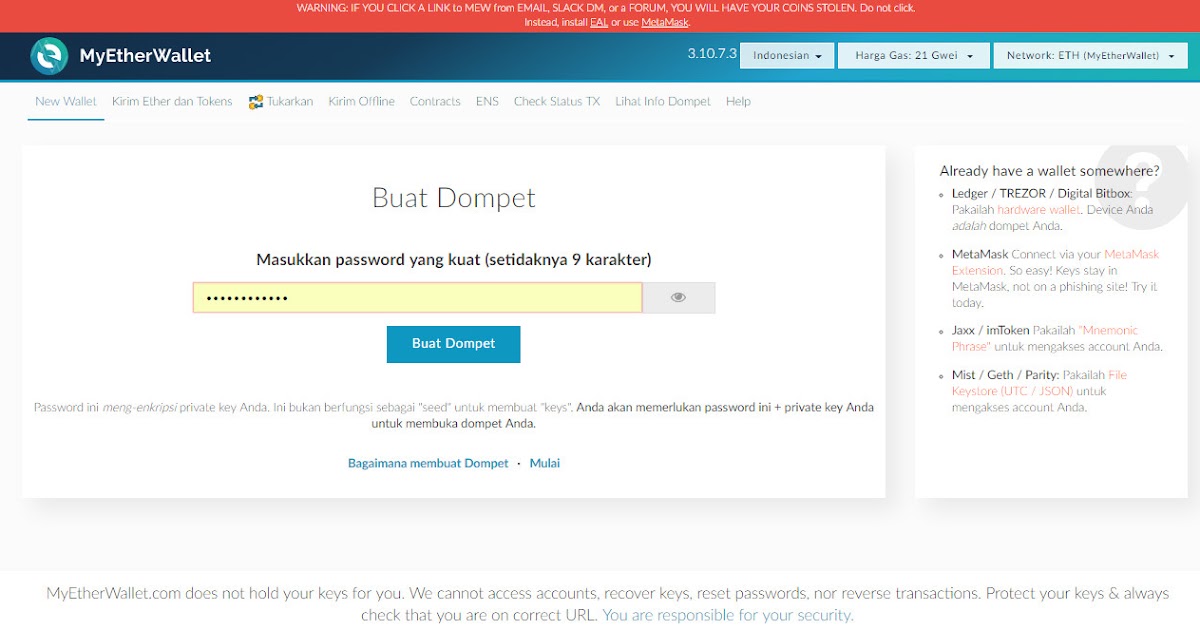Screen dimensions: 1200x630
Task: Click the blue Buat Dompet button
Action: coord(454,344)
